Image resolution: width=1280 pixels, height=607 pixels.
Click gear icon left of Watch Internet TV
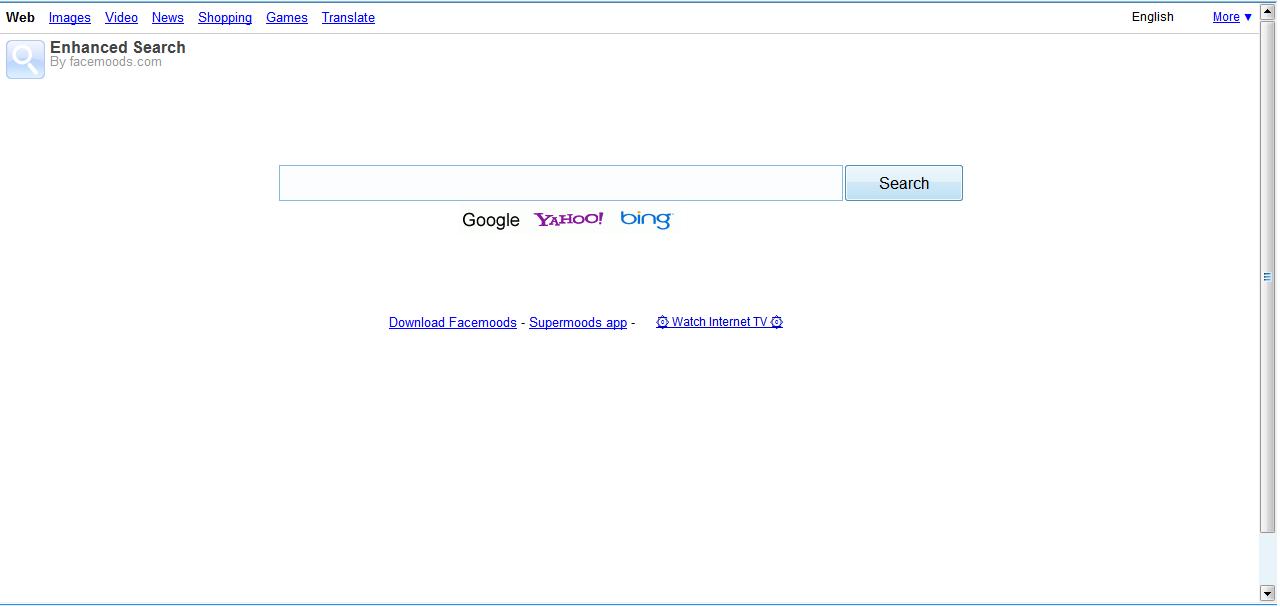662,322
